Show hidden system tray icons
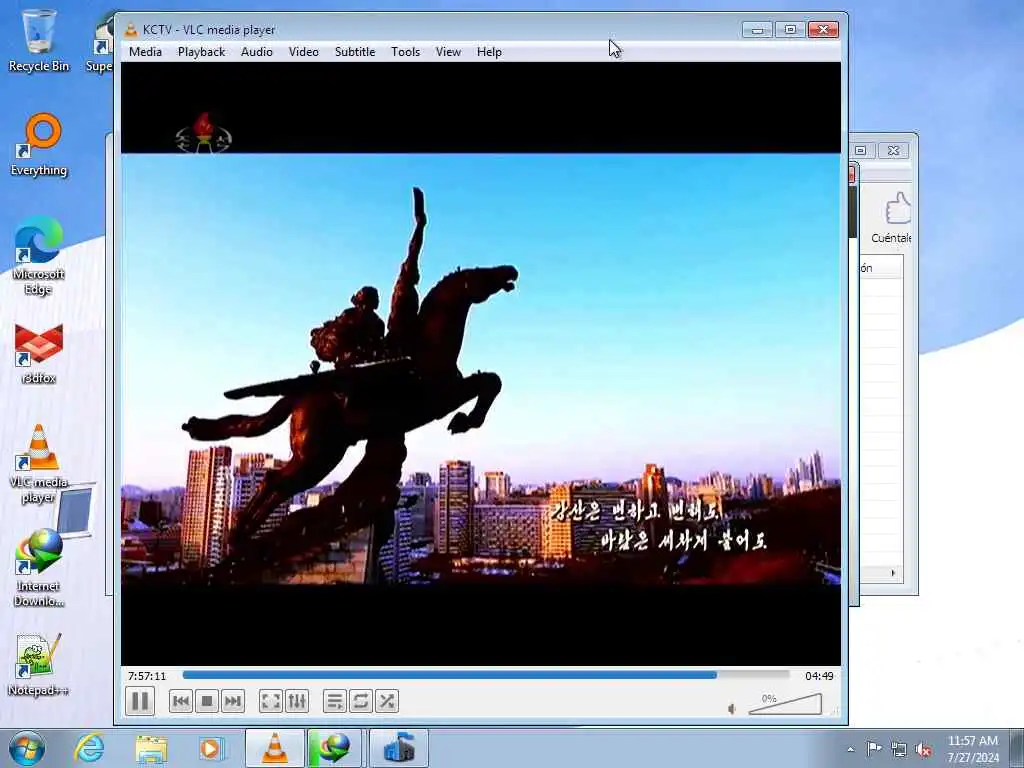The image size is (1024, 768). point(850,750)
